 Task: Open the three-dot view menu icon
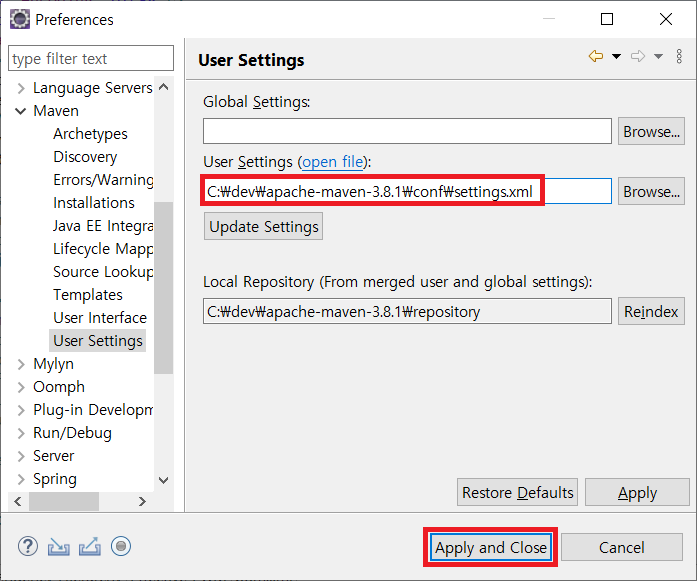click(679, 56)
